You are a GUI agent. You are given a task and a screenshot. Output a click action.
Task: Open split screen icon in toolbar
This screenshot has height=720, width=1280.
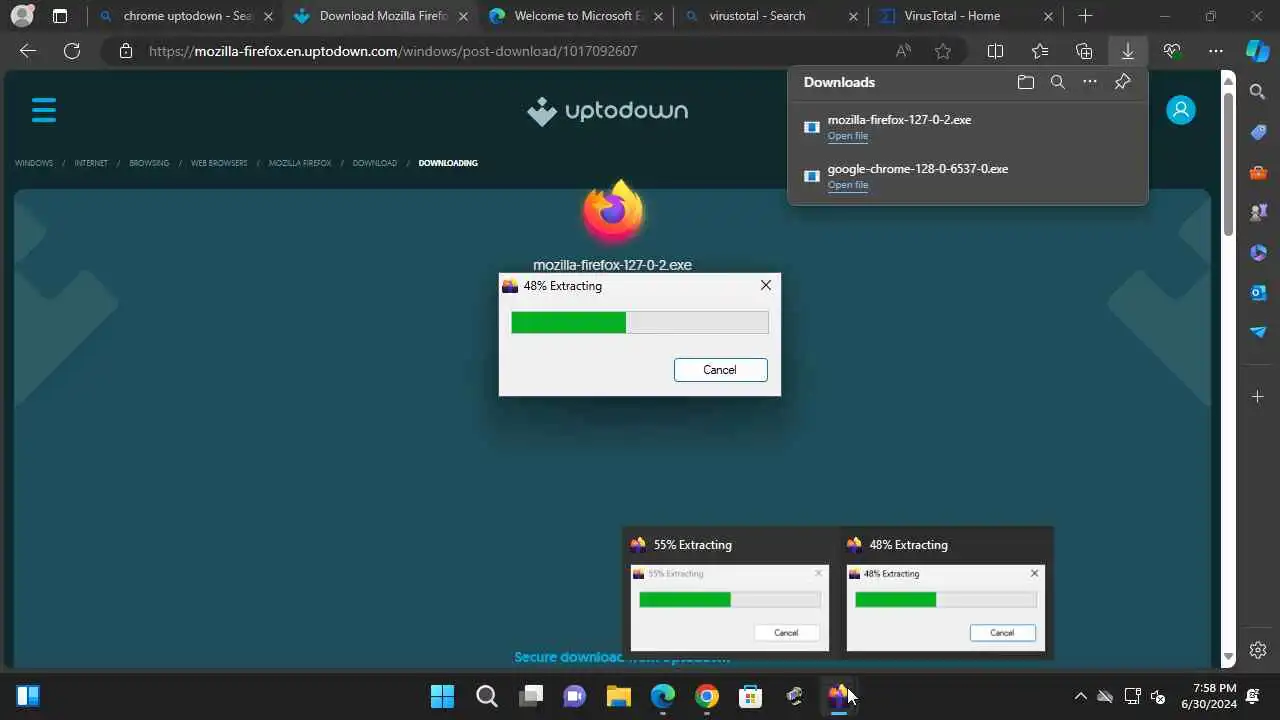(x=995, y=51)
